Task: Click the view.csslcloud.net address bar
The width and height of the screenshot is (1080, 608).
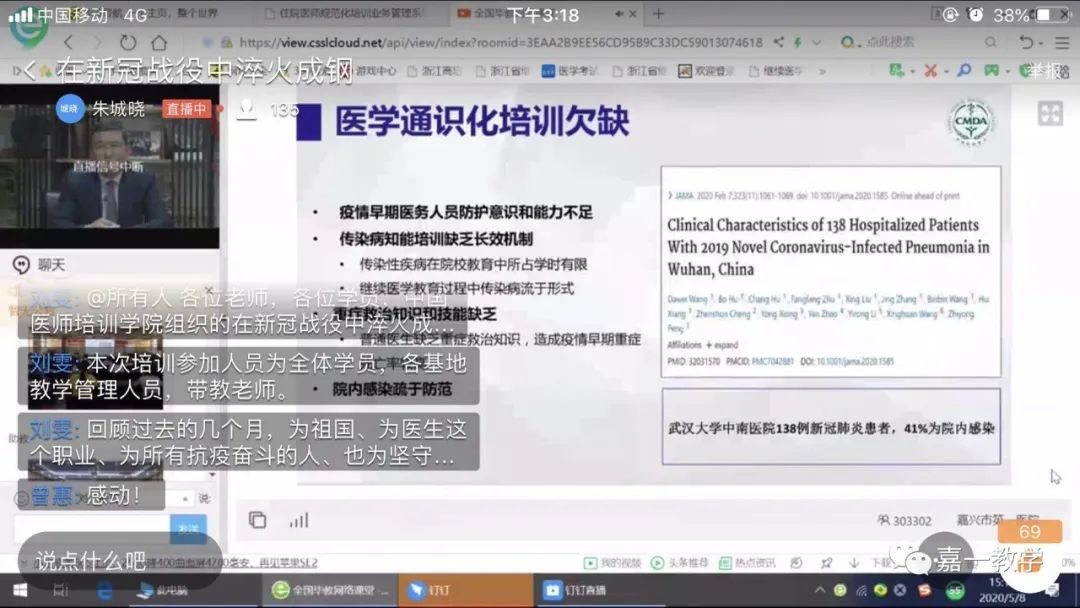Action: point(500,43)
